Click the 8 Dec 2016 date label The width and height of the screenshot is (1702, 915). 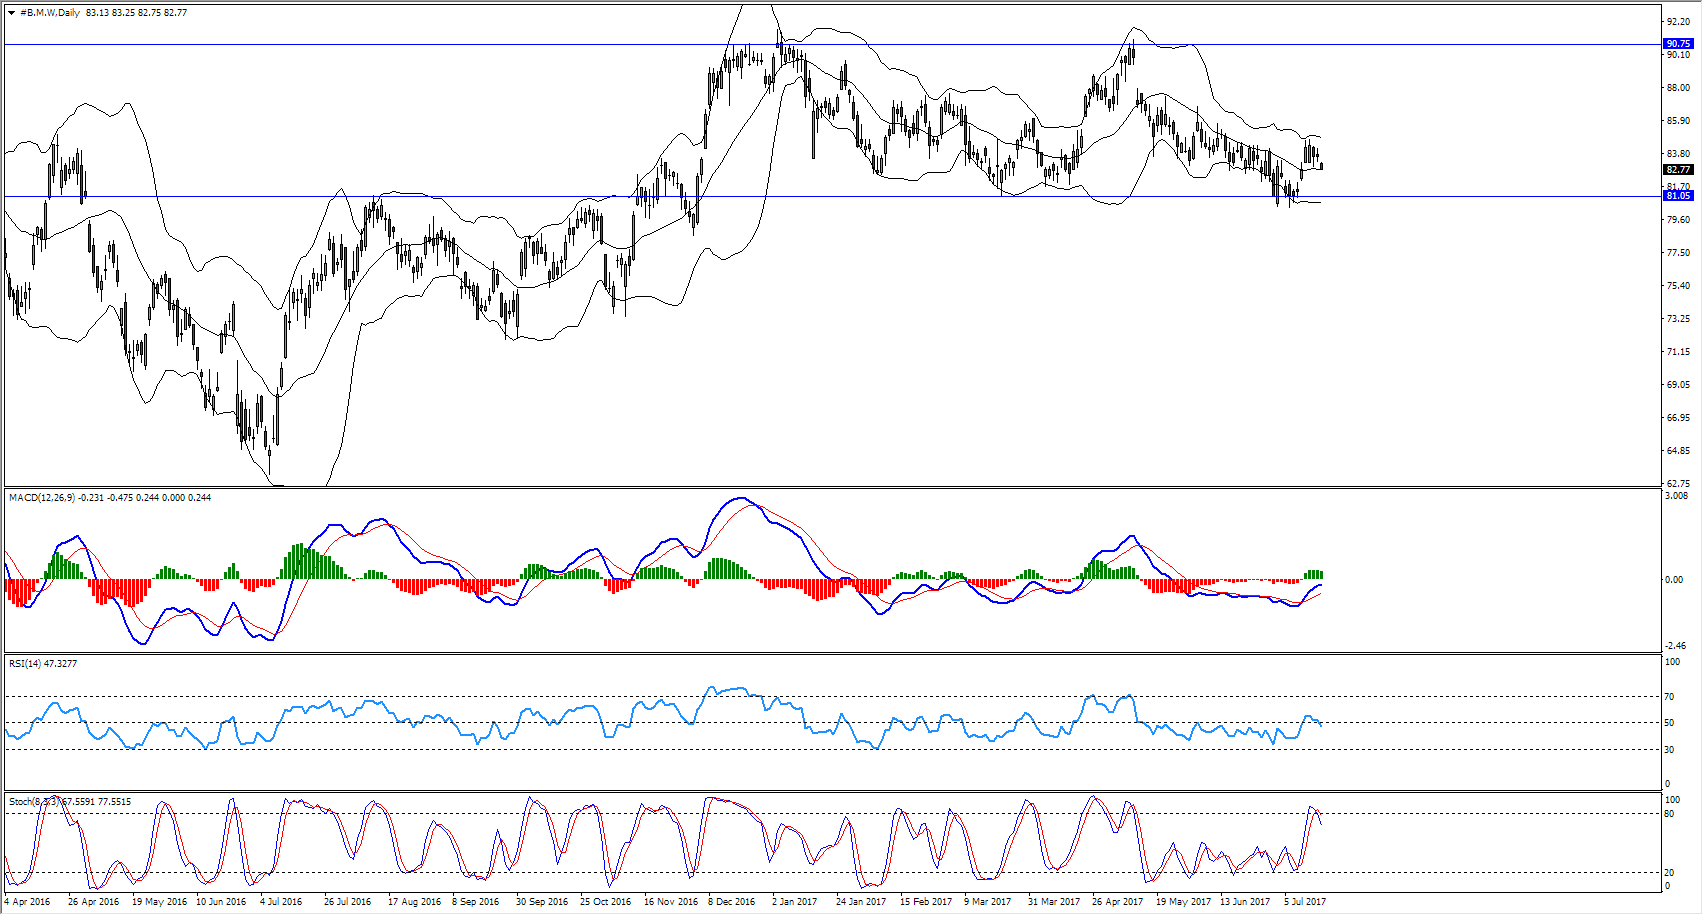(x=732, y=902)
